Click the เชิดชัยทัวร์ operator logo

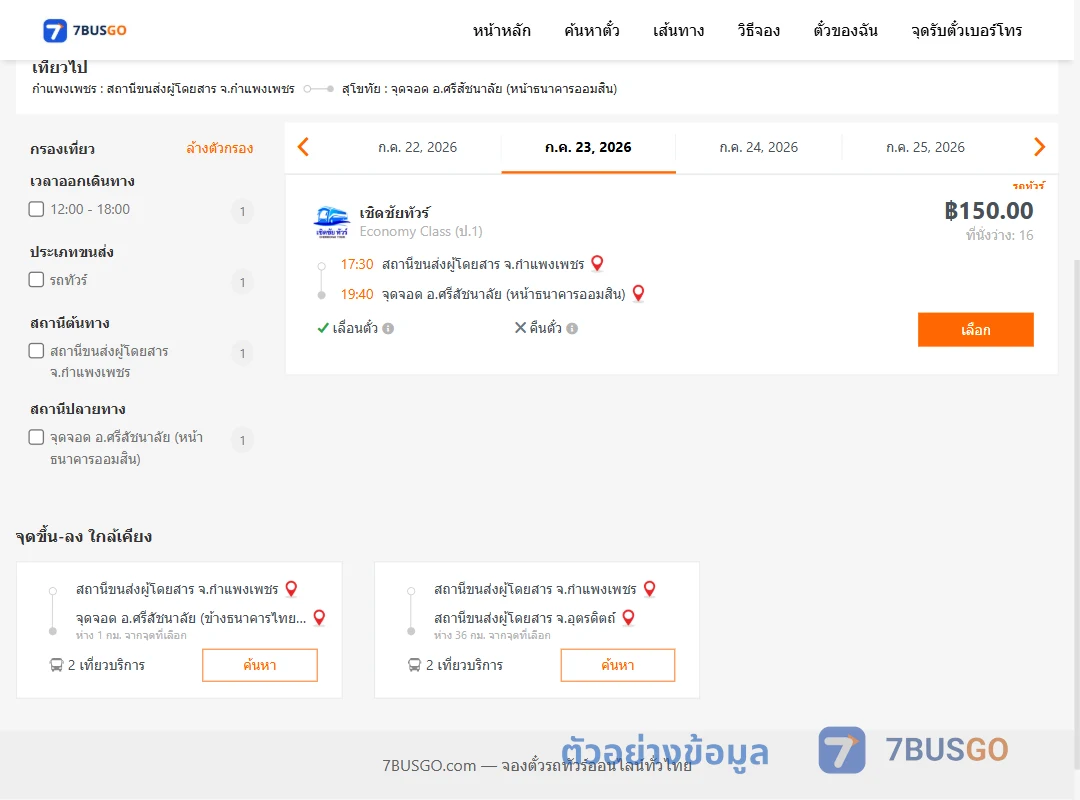(331, 222)
